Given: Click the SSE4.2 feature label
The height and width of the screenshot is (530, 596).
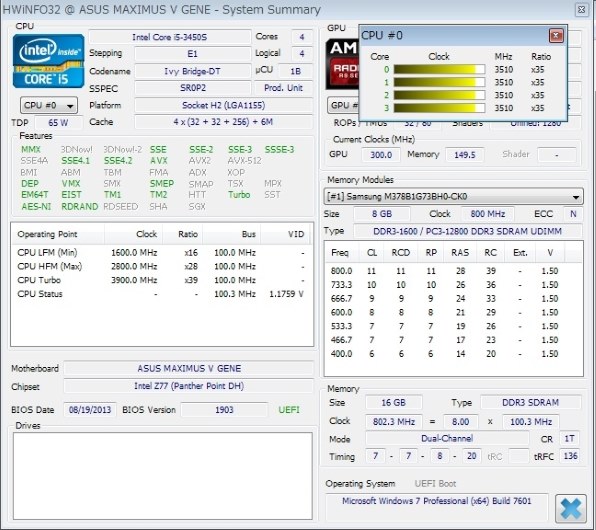Looking at the screenshot, I should click(118, 161).
